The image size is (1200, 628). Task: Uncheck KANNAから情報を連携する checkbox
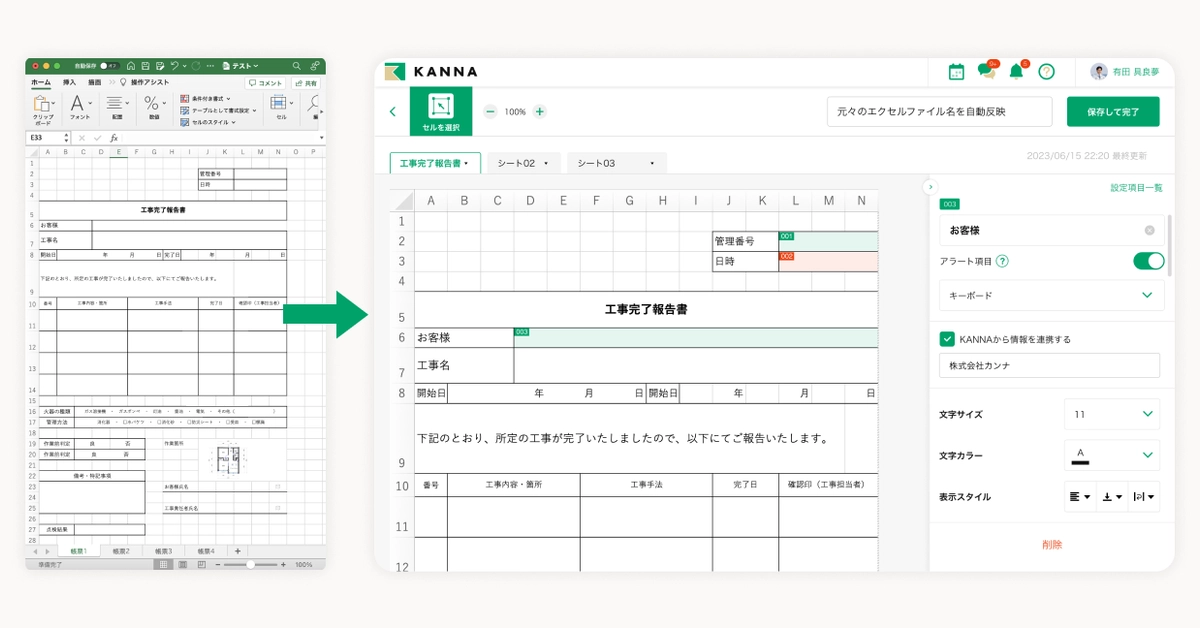pyautogui.click(x=947, y=339)
